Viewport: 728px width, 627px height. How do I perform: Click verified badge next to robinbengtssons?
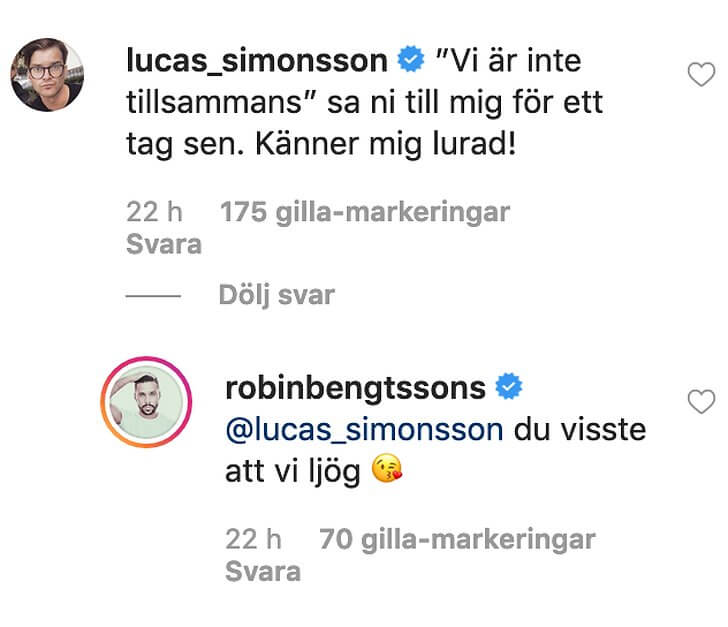(510, 387)
